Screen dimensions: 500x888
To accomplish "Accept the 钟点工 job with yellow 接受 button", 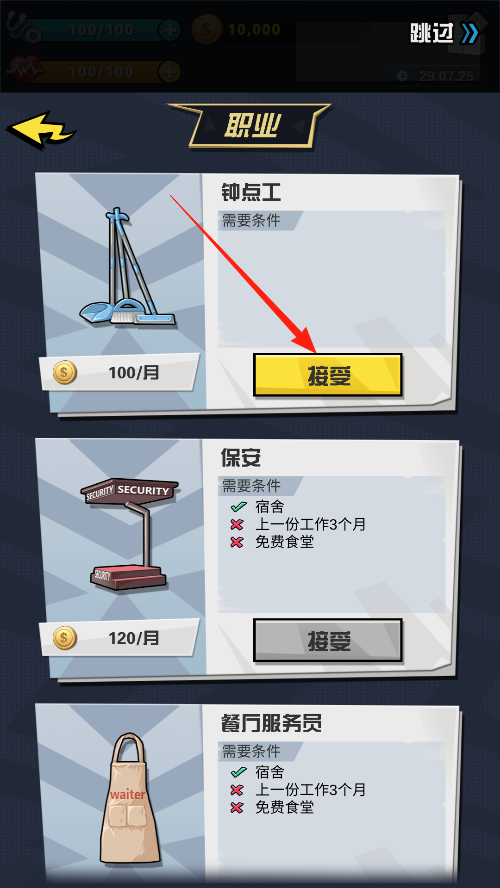I will click(x=327, y=375).
